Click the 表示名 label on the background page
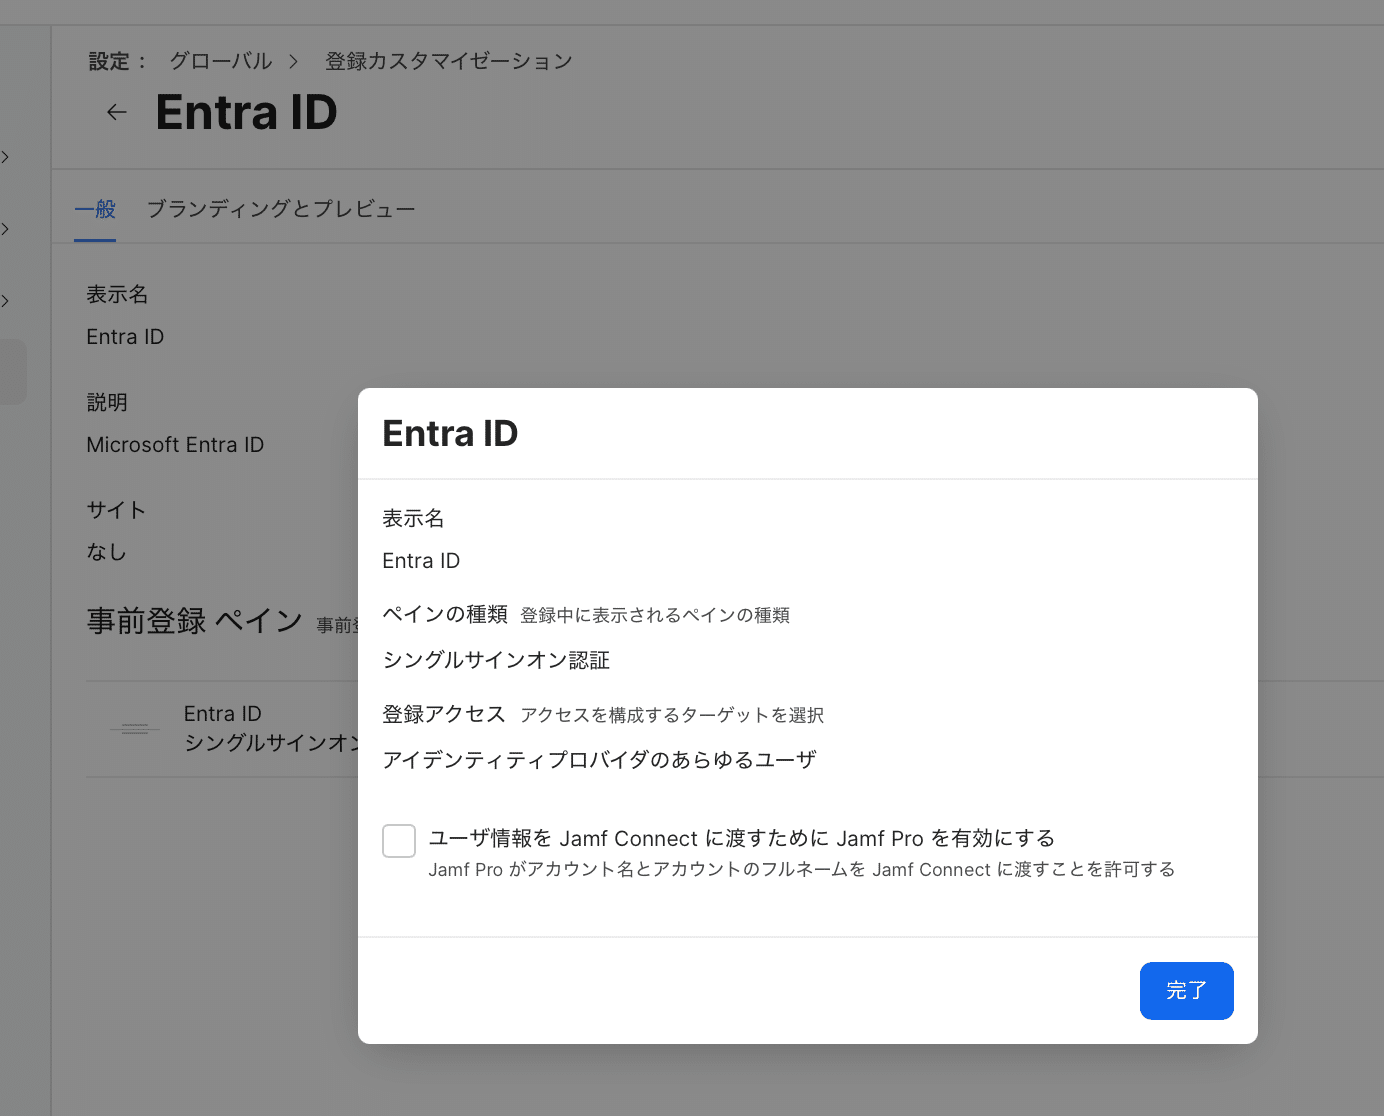This screenshot has height=1116, width=1384. (117, 294)
